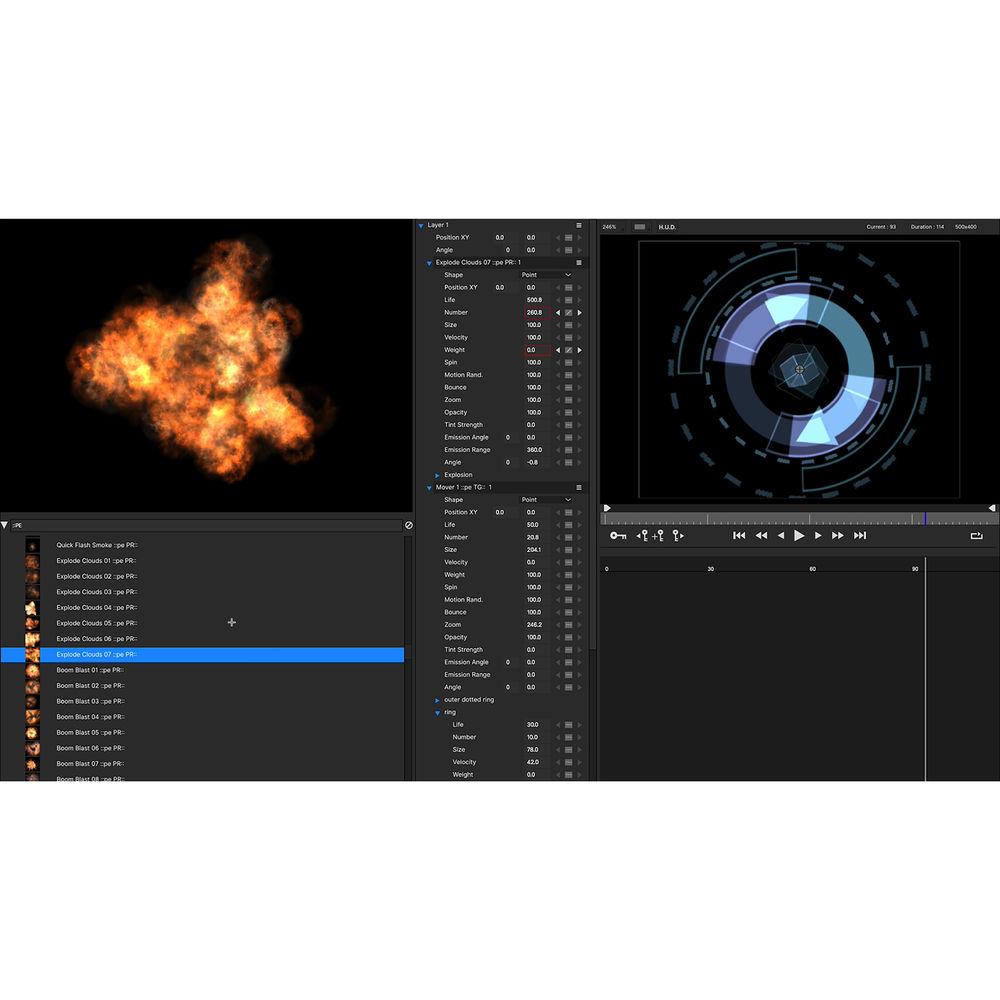Open the Shape dropdown showing Point
The height and width of the screenshot is (1000, 1000).
(545, 274)
